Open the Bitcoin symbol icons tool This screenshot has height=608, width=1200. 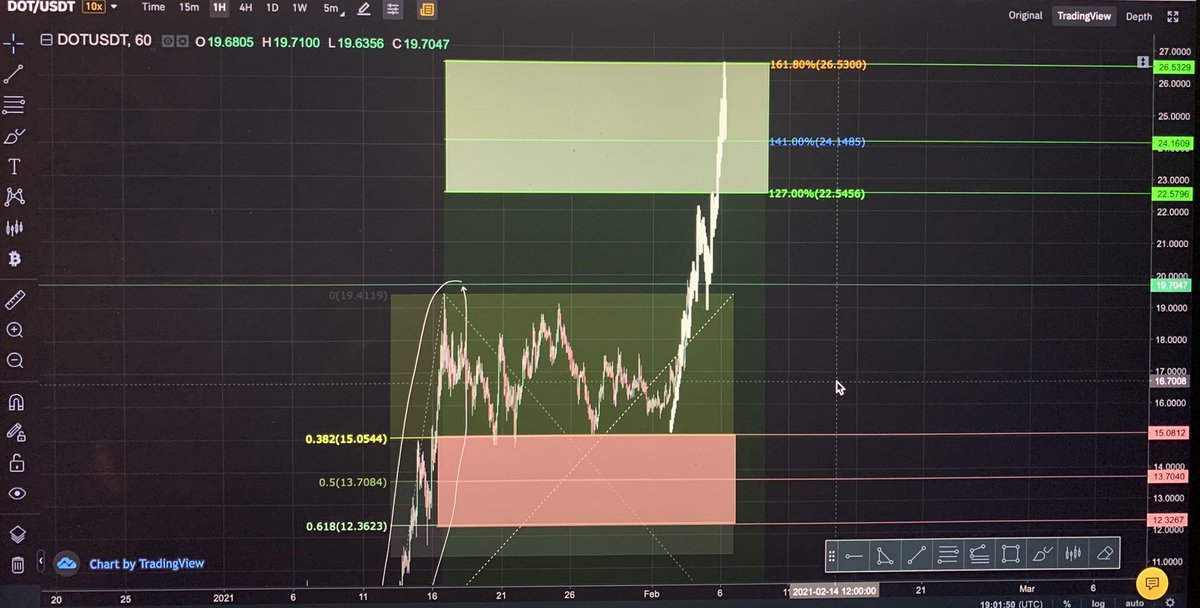(14, 259)
